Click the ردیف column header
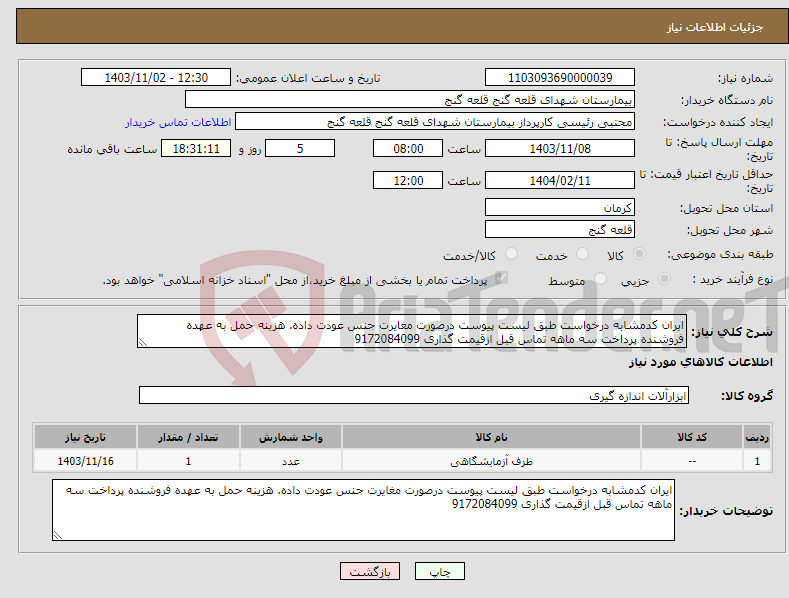Viewport: 789px width, 598px height. pos(757,437)
